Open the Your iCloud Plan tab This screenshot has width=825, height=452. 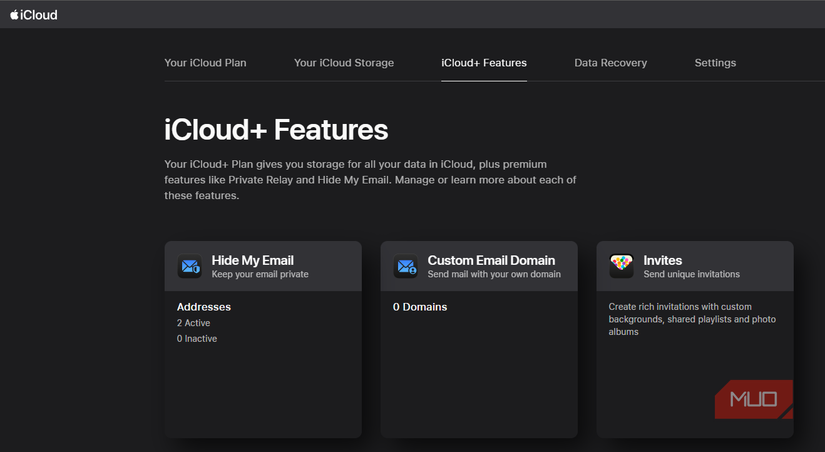coord(205,63)
